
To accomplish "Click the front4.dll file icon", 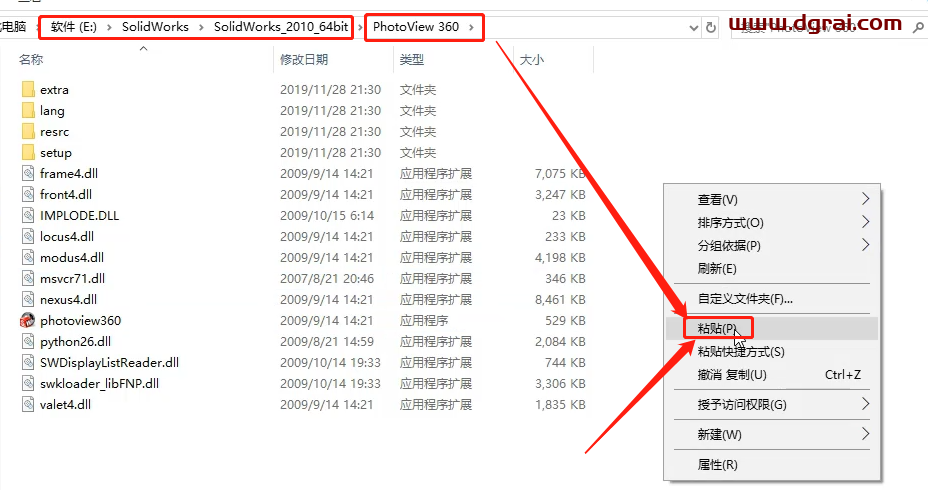I will click(x=28, y=195).
